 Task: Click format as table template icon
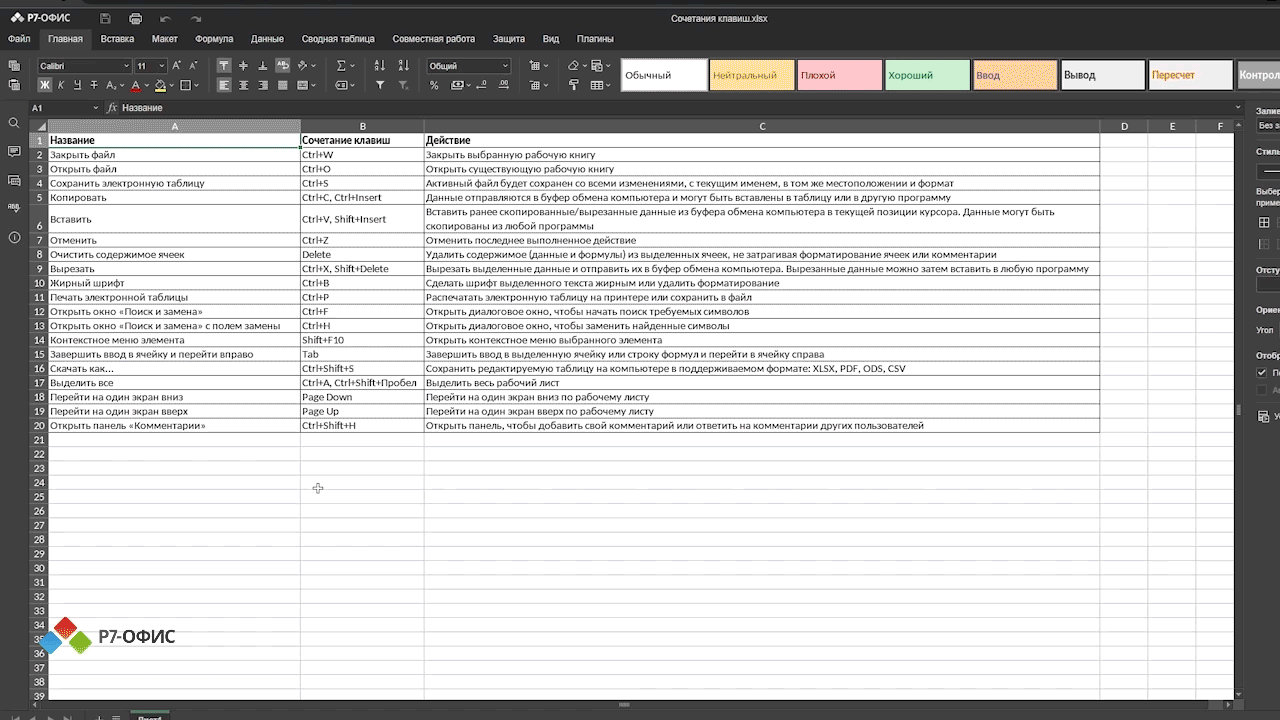[x=597, y=85]
